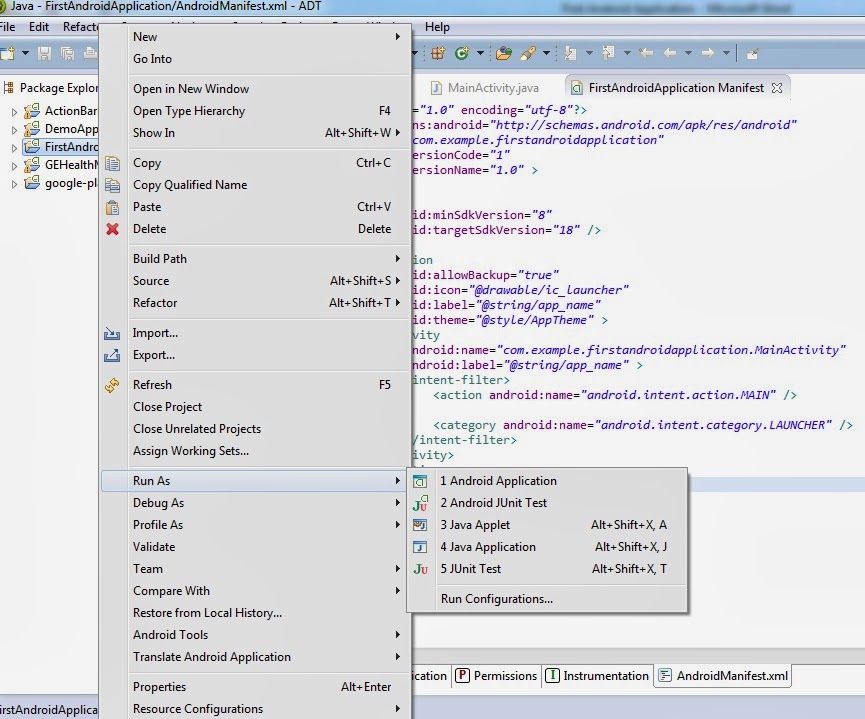The height and width of the screenshot is (719, 865).
Task: Expand the ActionBar project in Package Explorer
Action: click(x=15, y=111)
